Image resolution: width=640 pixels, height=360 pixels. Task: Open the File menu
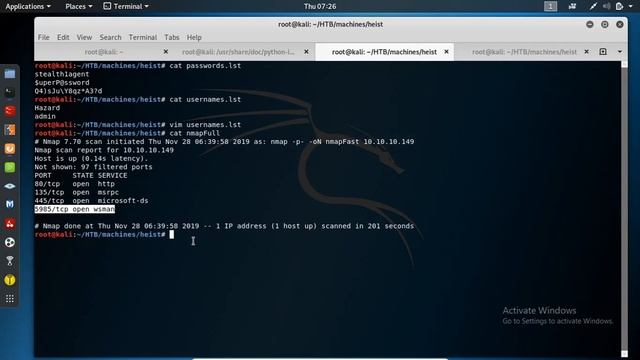(44, 37)
